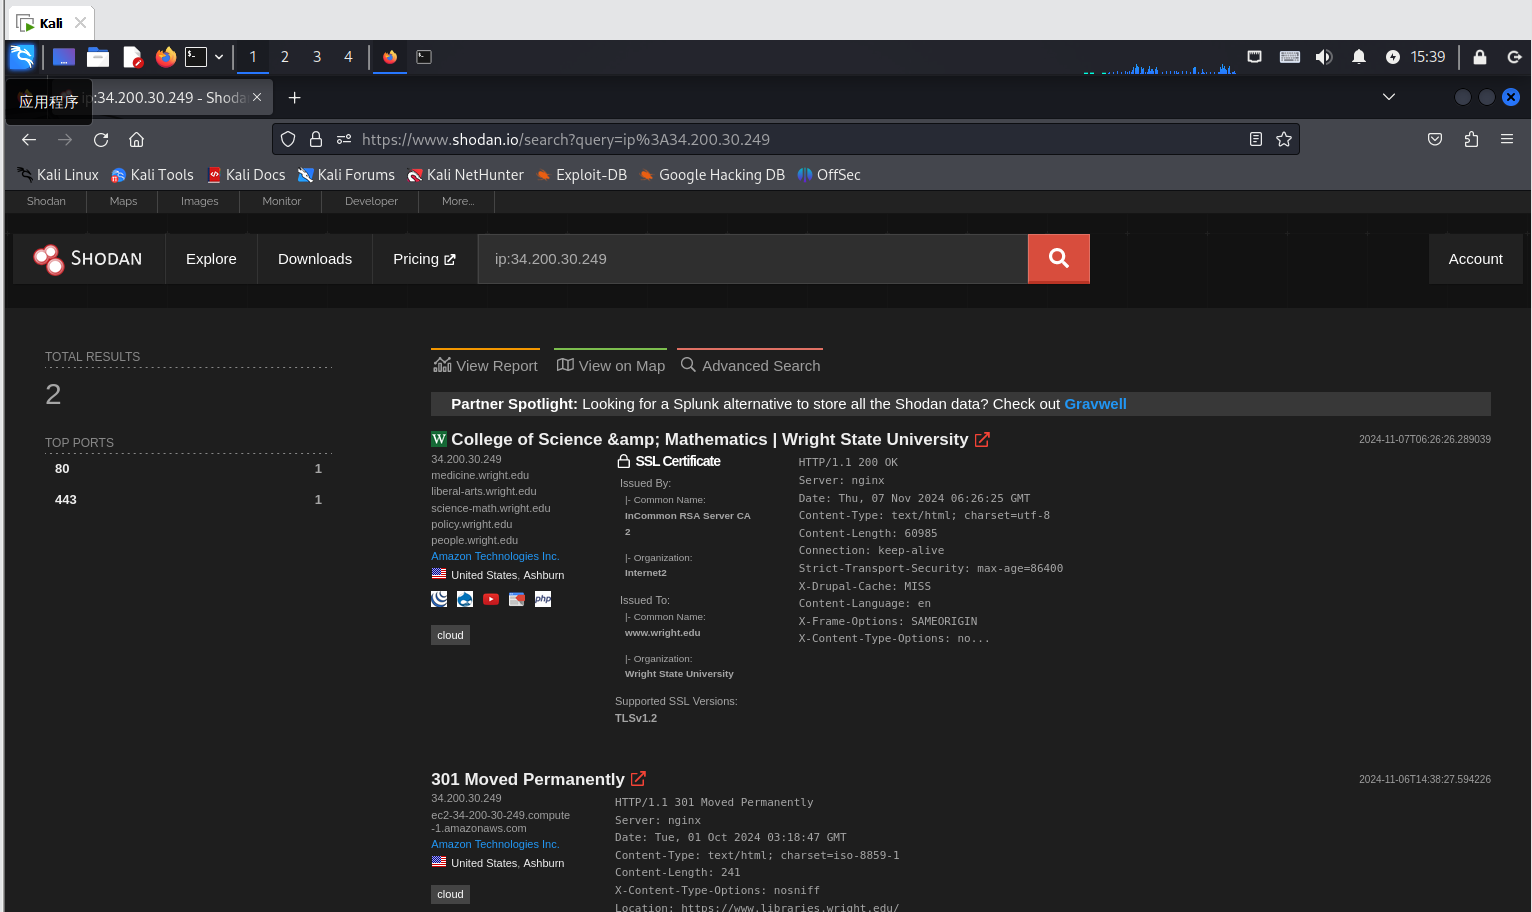
Task: Click View on Map
Action: 610,366
